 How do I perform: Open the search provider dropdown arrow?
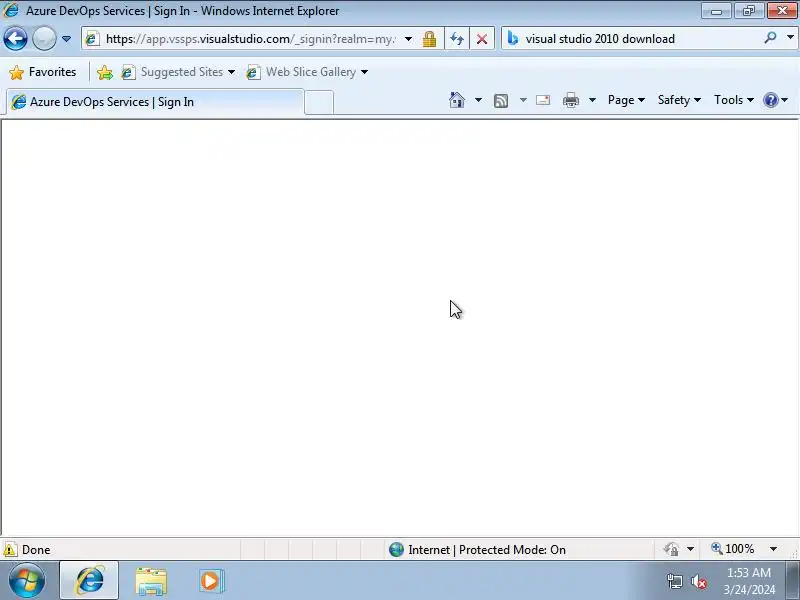[x=790, y=38]
